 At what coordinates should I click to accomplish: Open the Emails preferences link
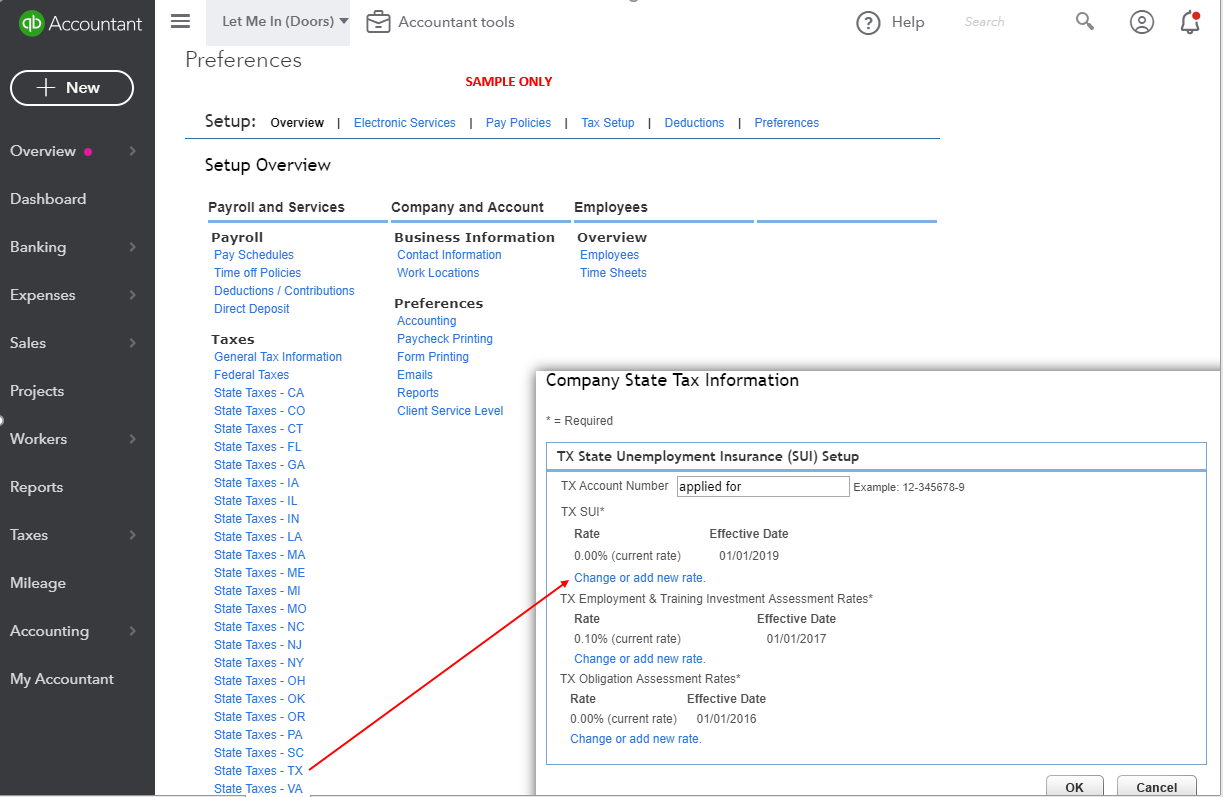[415, 375]
